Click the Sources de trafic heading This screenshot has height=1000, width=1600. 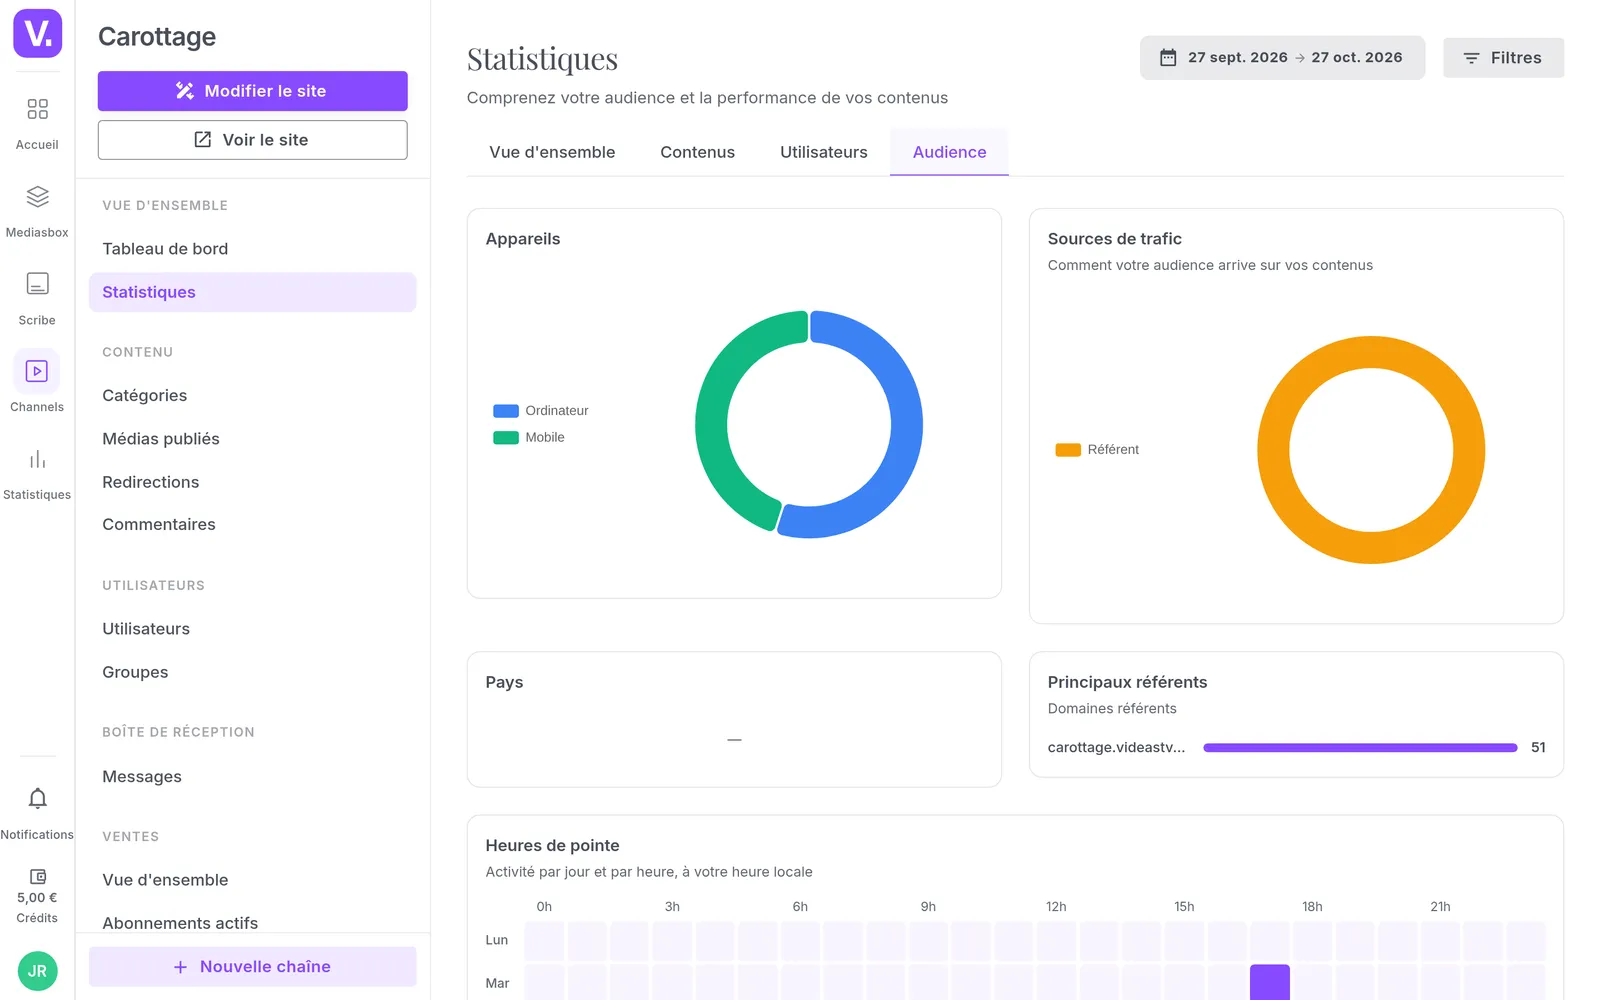click(x=1114, y=239)
